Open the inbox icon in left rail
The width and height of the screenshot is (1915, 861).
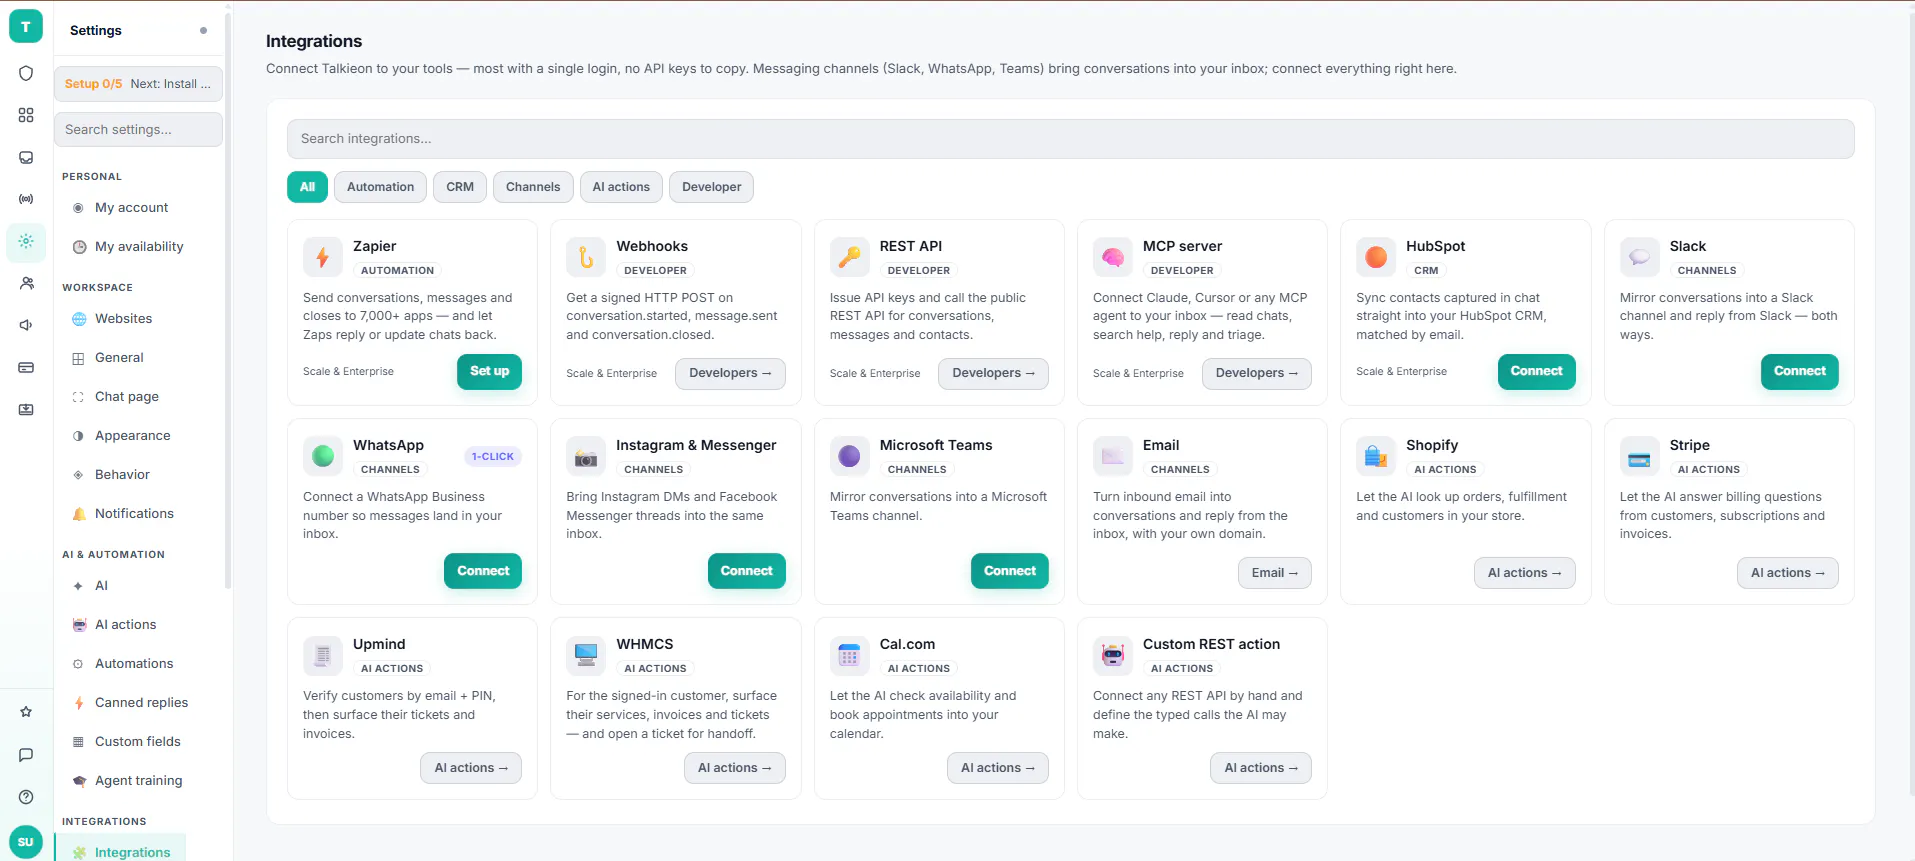pos(26,157)
